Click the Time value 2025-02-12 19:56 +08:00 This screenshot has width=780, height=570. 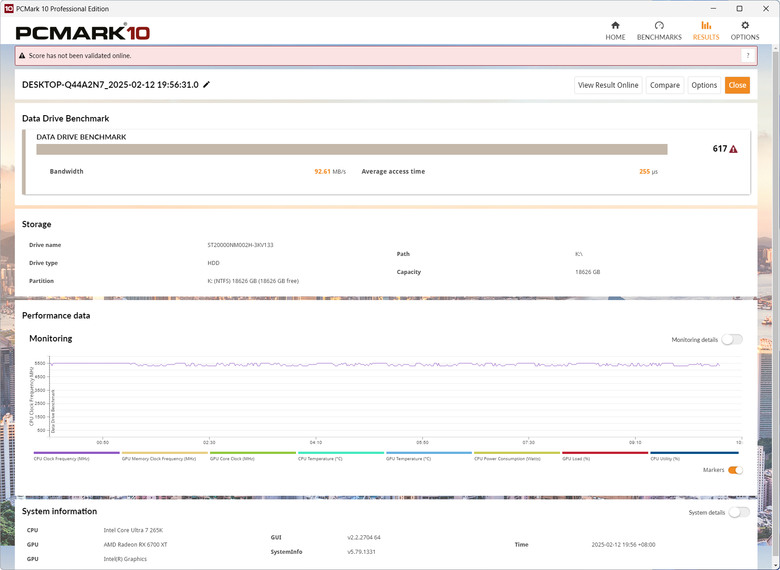click(x=623, y=545)
